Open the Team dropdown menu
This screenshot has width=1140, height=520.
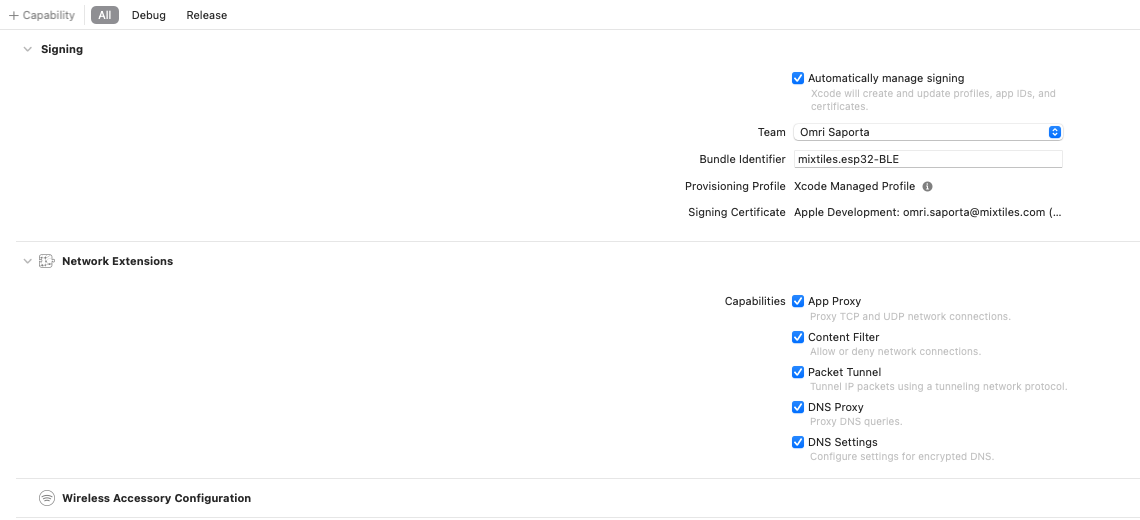(x=927, y=132)
